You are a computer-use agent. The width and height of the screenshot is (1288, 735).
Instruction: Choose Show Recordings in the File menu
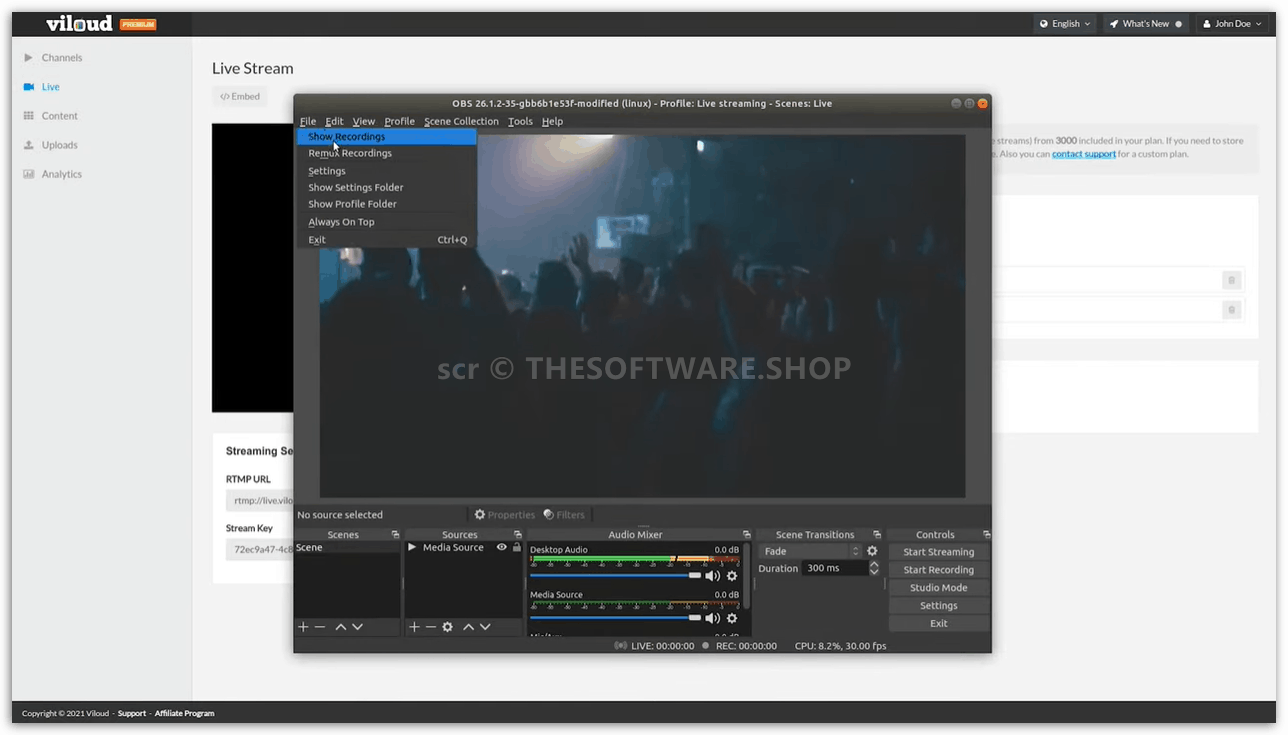[x=386, y=137]
